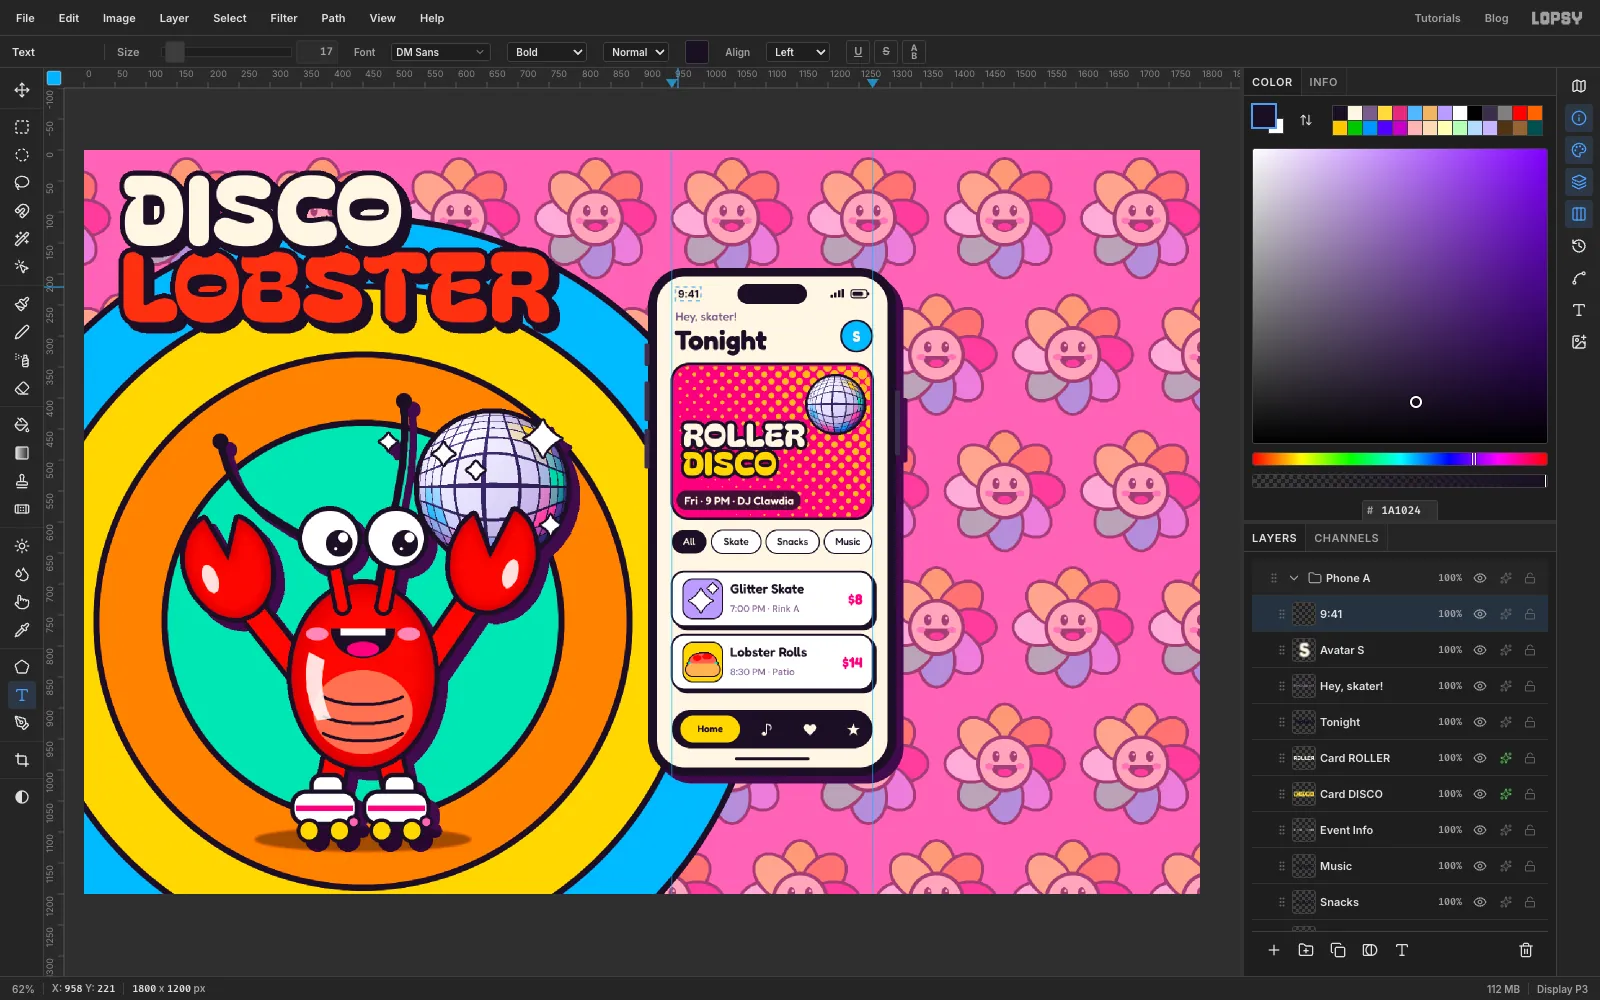Image resolution: width=1600 pixels, height=1000 pixels.
Task: Click the hue slider bar
Action: [x=1399, y=459]
